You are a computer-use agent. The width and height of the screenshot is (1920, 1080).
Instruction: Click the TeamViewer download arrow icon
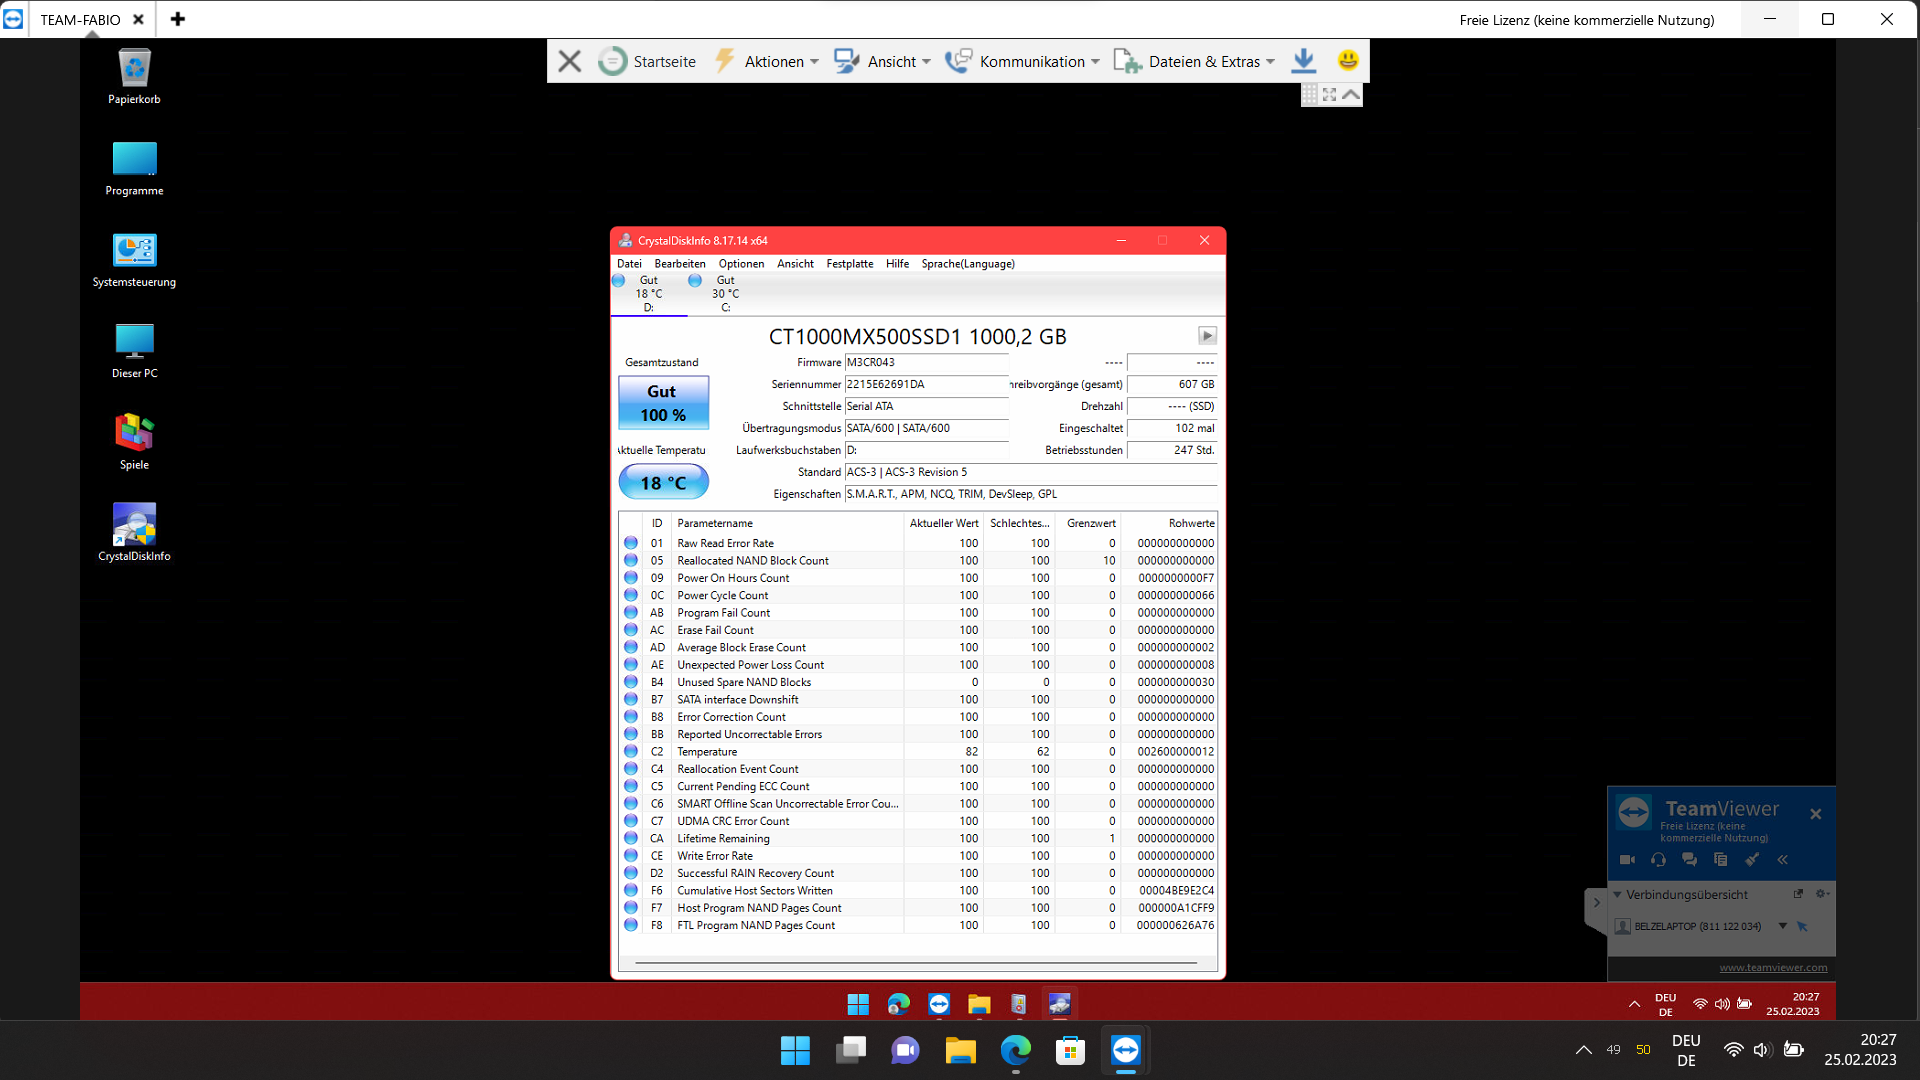click(x=1303, y=61)
